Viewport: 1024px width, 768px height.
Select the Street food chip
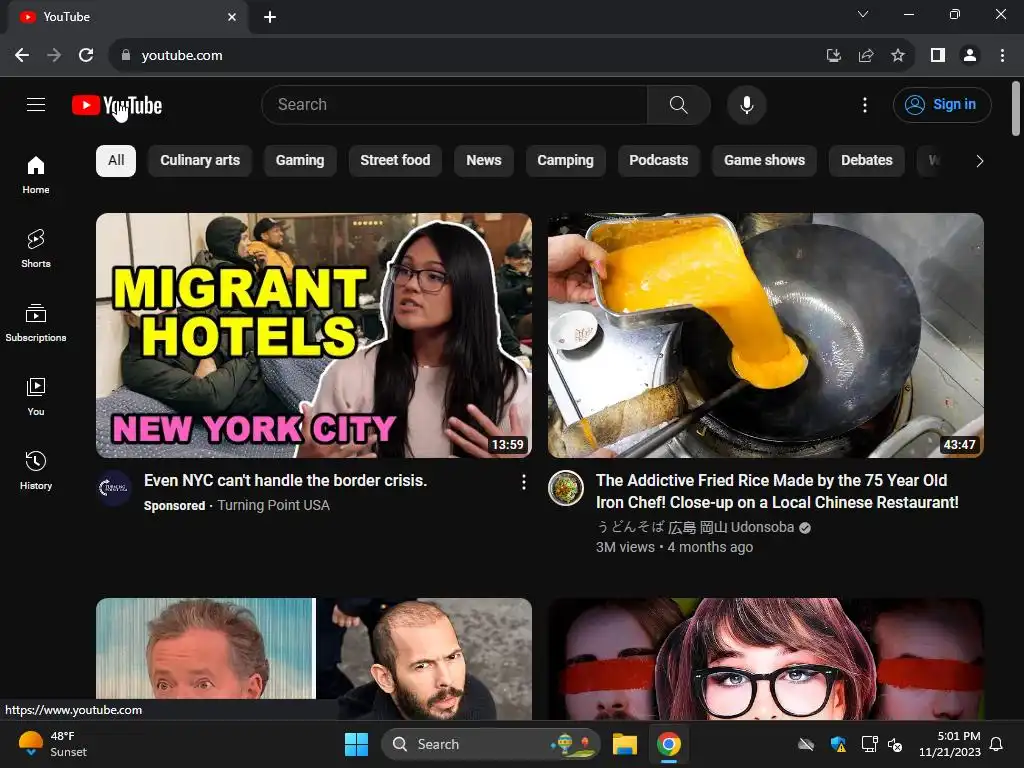395,161
